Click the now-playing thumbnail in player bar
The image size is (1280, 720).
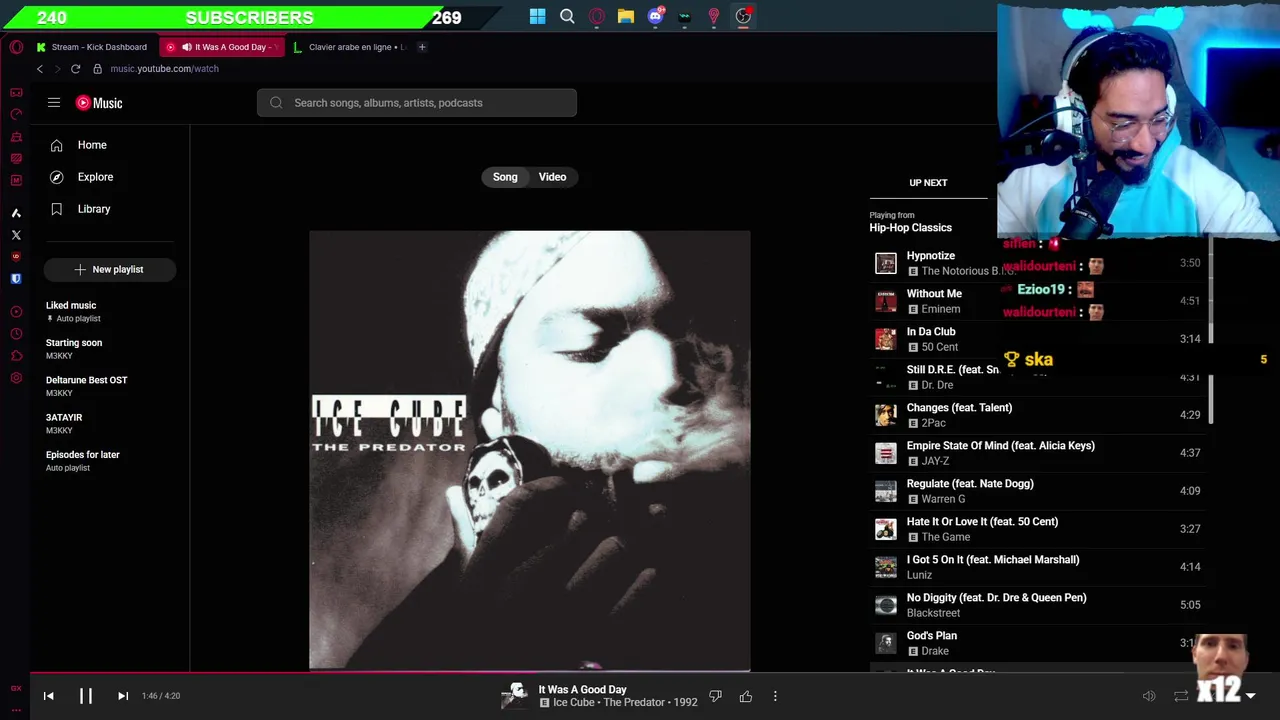515,696
